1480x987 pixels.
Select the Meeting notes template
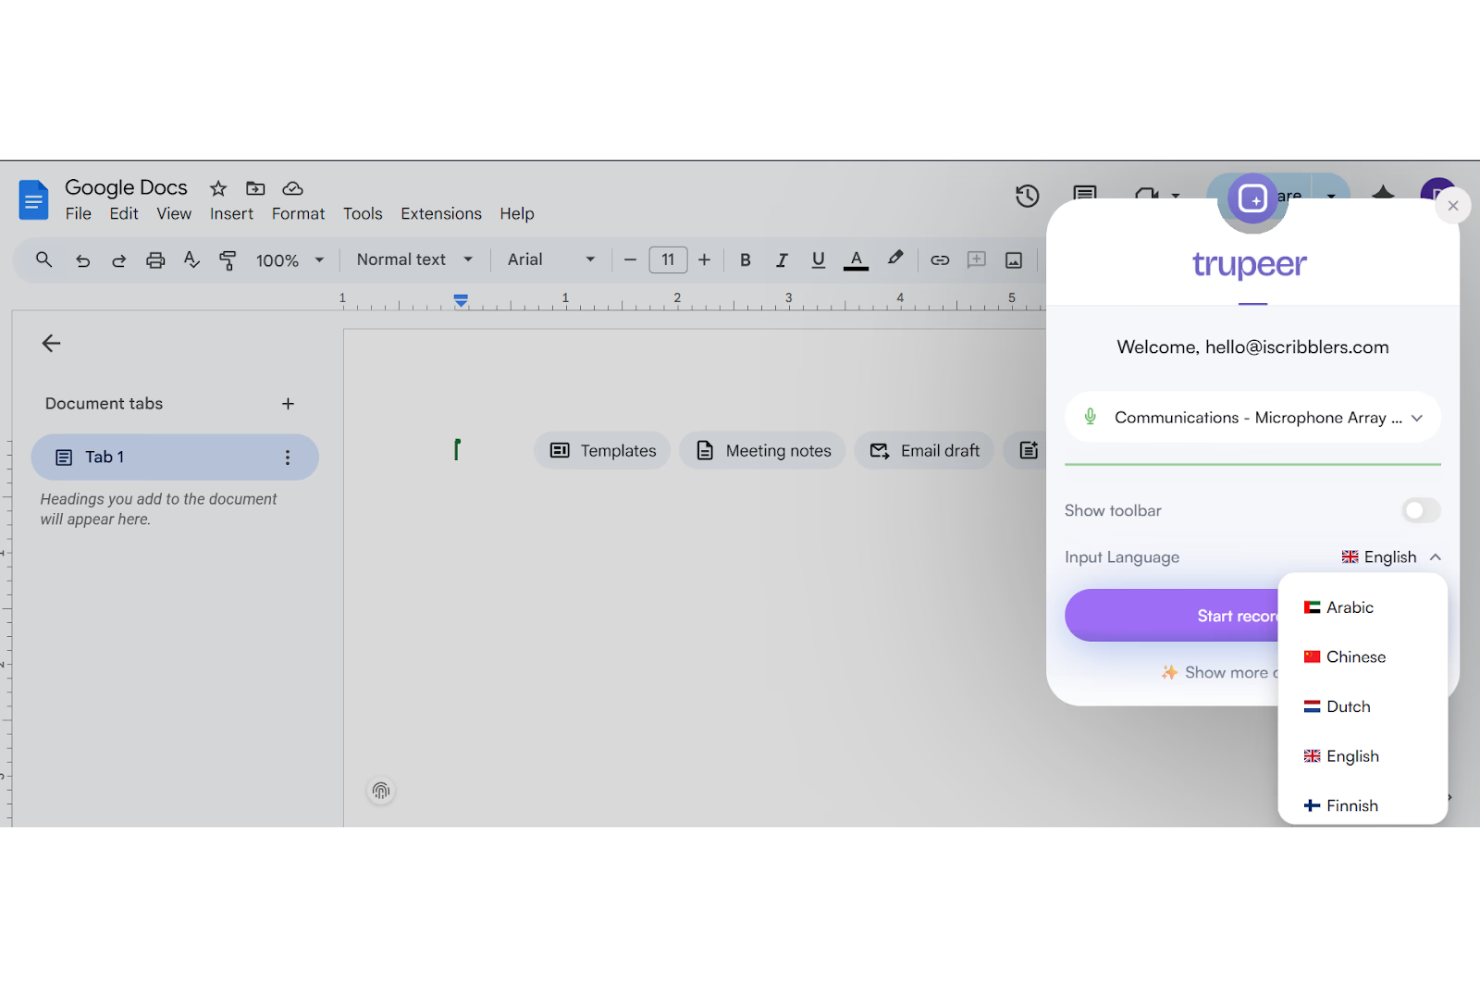[762, 450]
